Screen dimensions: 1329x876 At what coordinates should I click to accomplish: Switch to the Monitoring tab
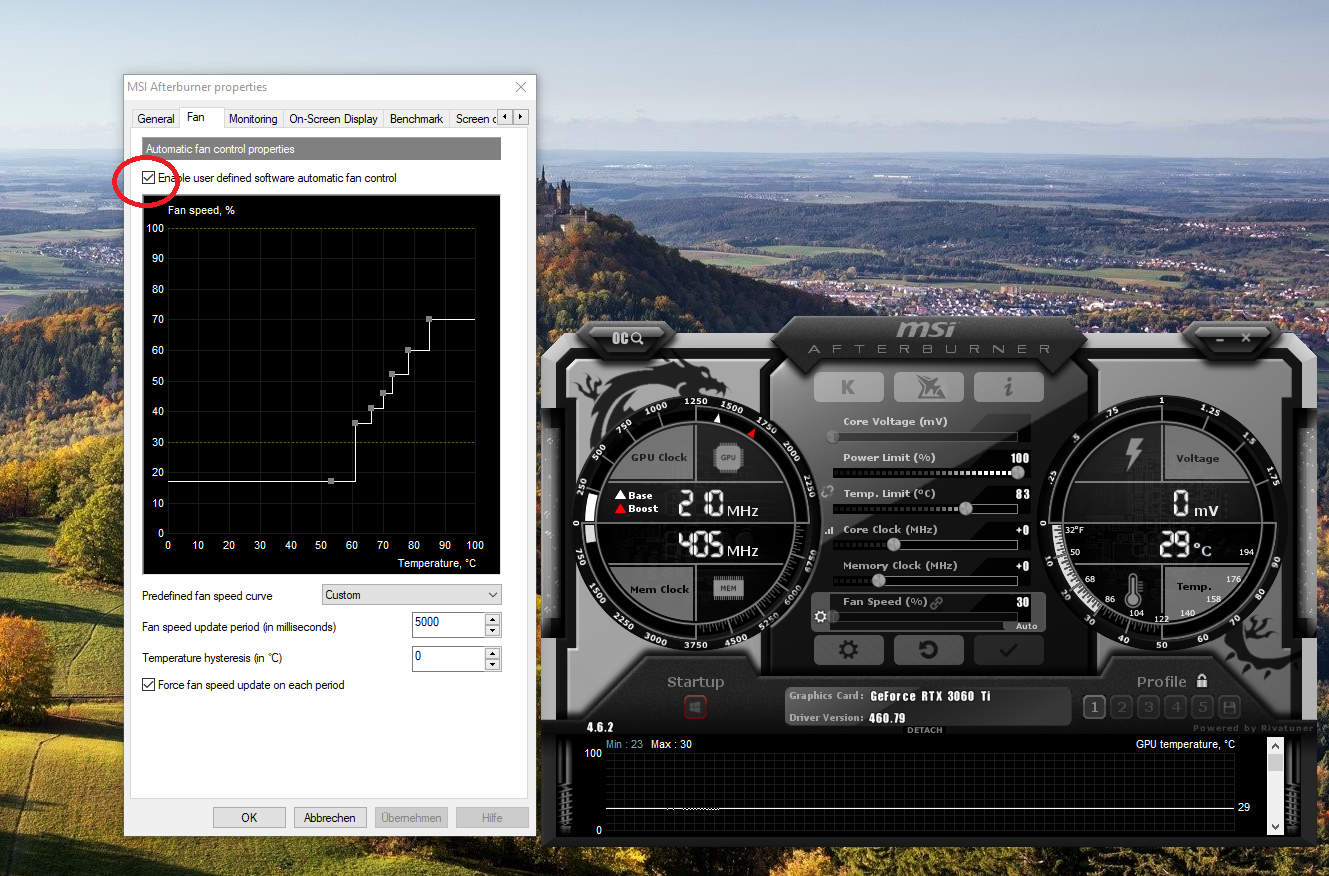pos(253,119)
